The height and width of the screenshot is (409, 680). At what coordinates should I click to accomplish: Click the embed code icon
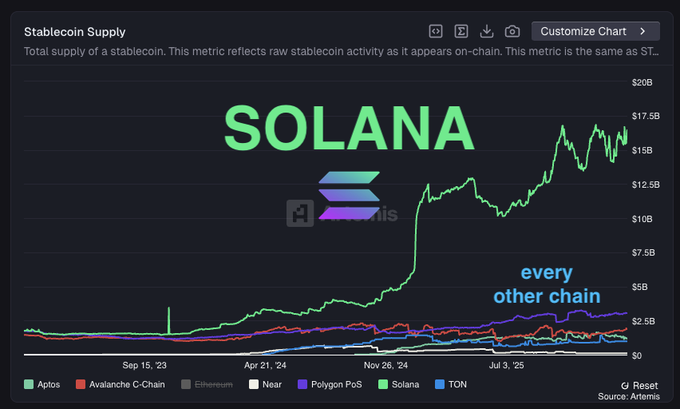(435, 31)
